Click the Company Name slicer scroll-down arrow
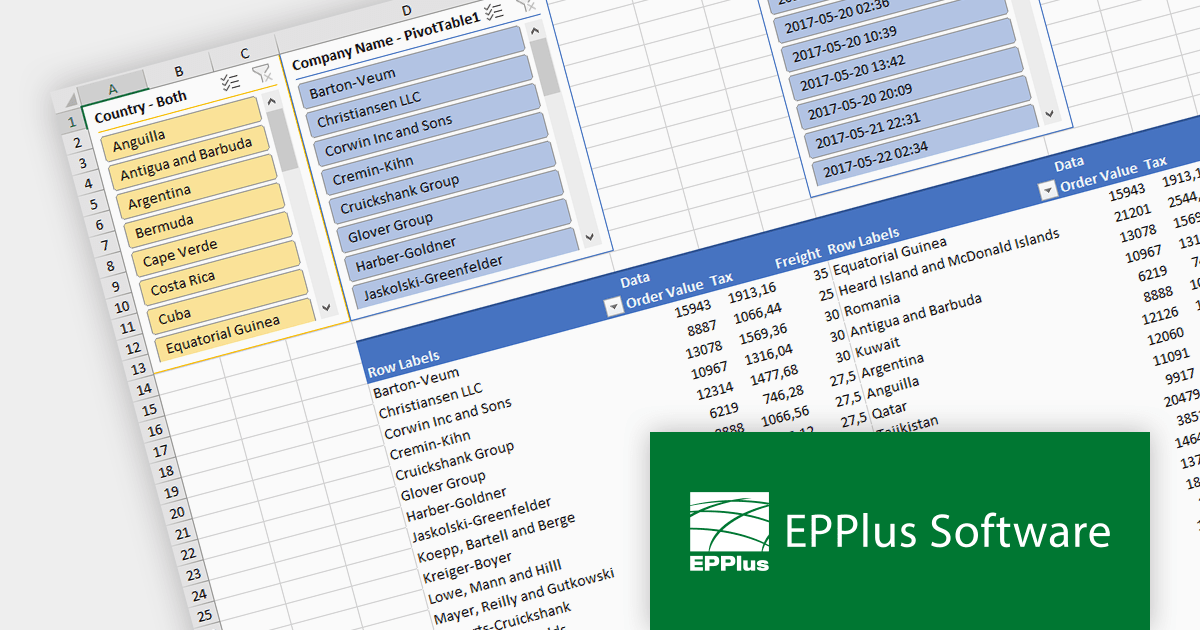The height and width of the screenshot is (630, 1200). 589,236
